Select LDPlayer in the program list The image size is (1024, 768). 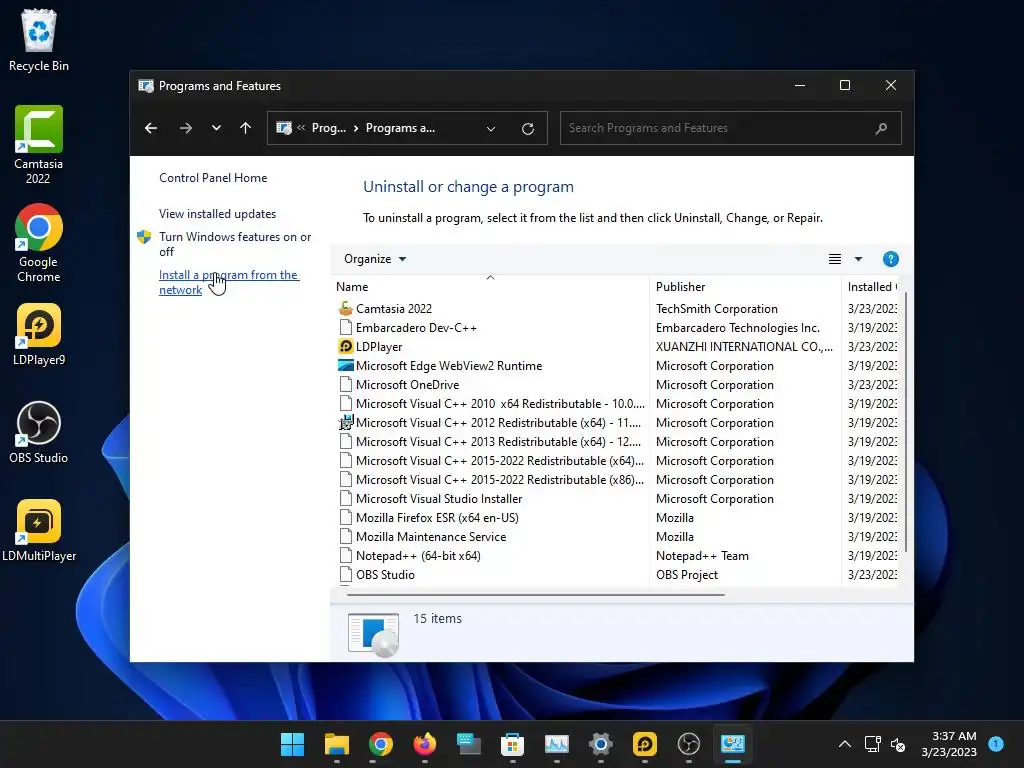click(379, 347)
